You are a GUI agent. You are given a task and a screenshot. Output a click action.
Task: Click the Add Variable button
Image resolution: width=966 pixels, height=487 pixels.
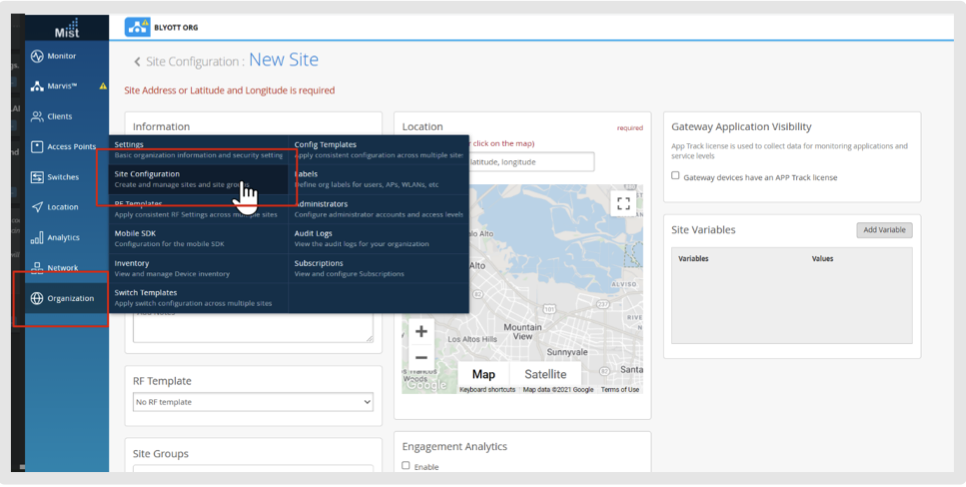(x=884, y=230)
